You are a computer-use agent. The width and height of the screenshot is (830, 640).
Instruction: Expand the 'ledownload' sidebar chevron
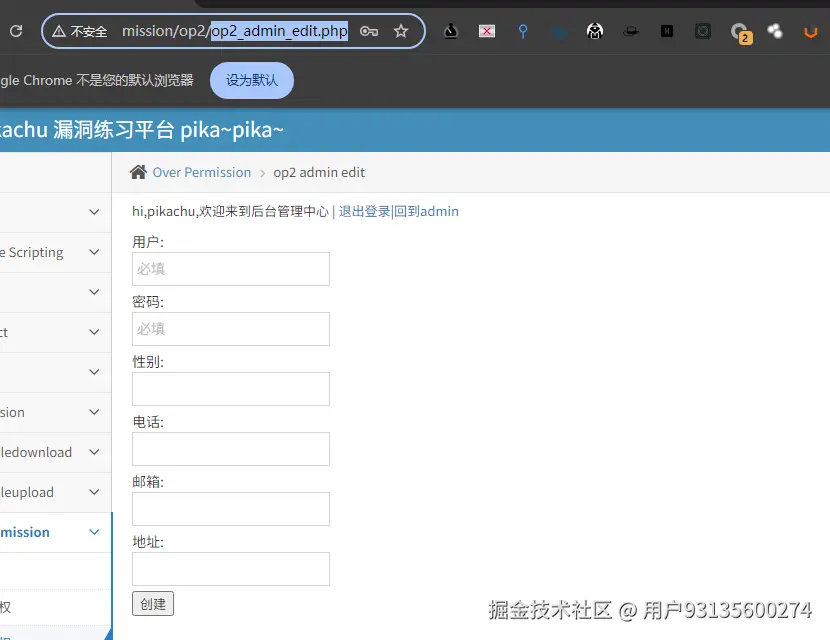(x=94, y=452)
